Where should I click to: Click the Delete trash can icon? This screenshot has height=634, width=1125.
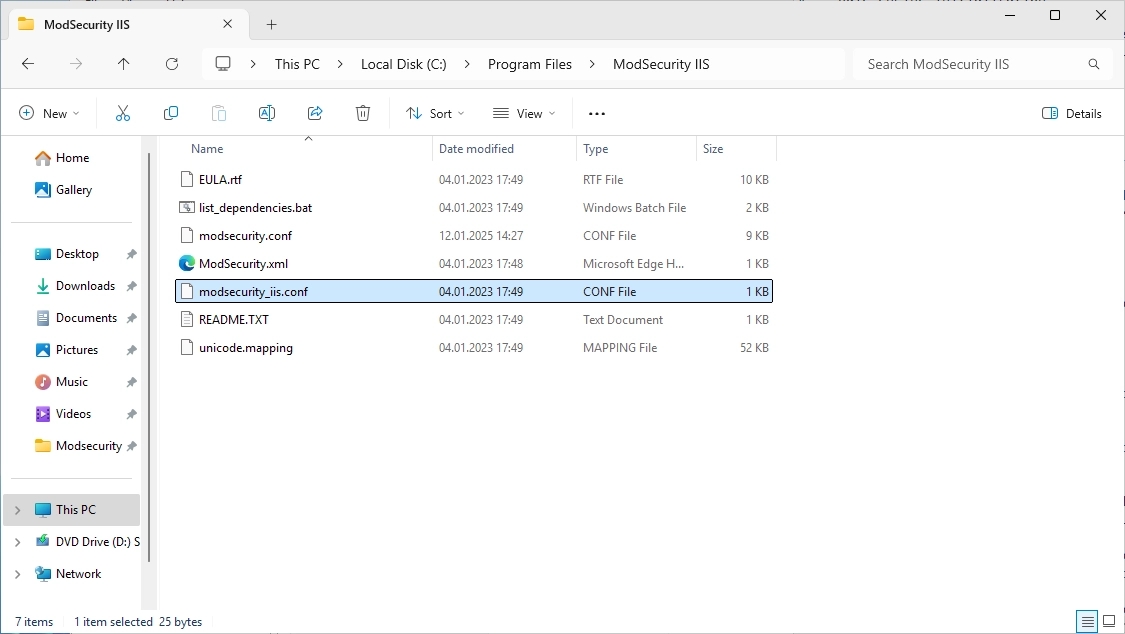[363, 113]
